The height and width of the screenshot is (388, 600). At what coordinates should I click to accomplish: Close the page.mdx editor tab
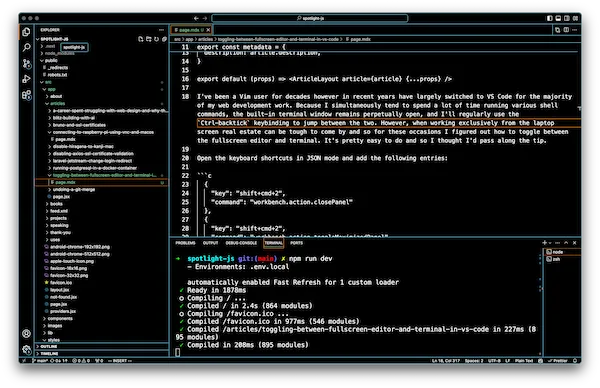pyautogui.click(x=208, y=30)
